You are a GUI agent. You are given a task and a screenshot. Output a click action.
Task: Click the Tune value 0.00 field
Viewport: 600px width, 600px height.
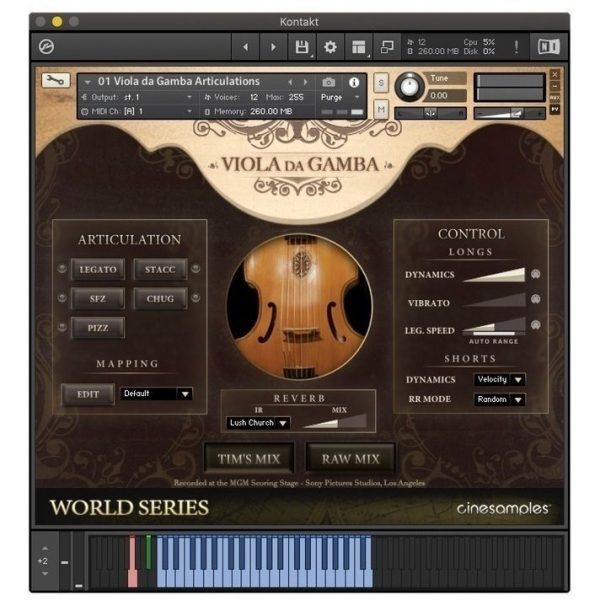point(445,95)
